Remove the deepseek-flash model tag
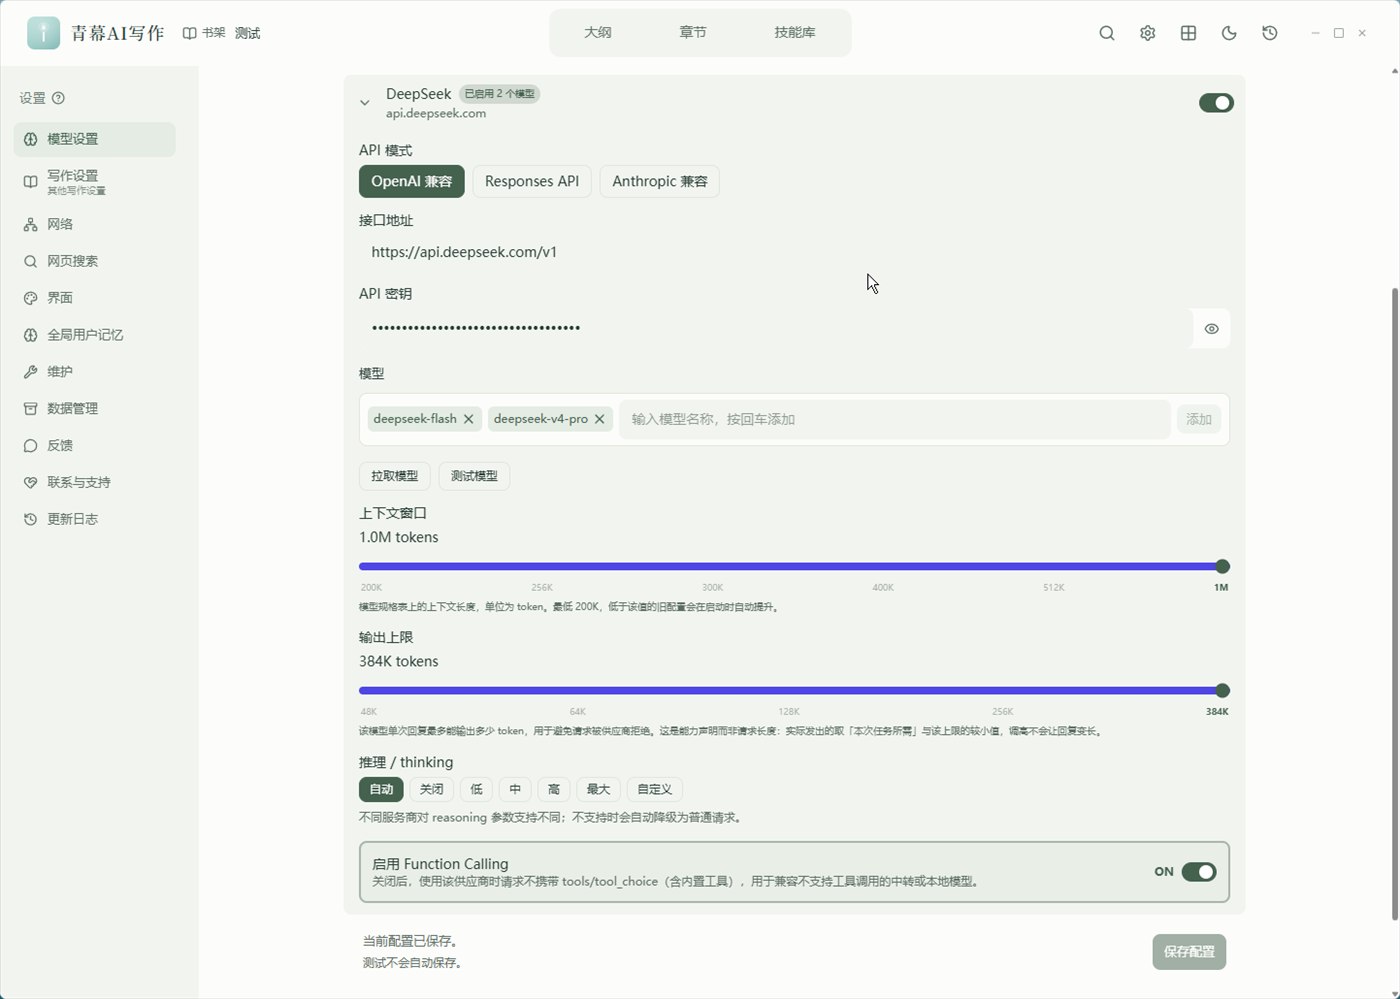The image size is (1400, 999). tap(468, 419)
